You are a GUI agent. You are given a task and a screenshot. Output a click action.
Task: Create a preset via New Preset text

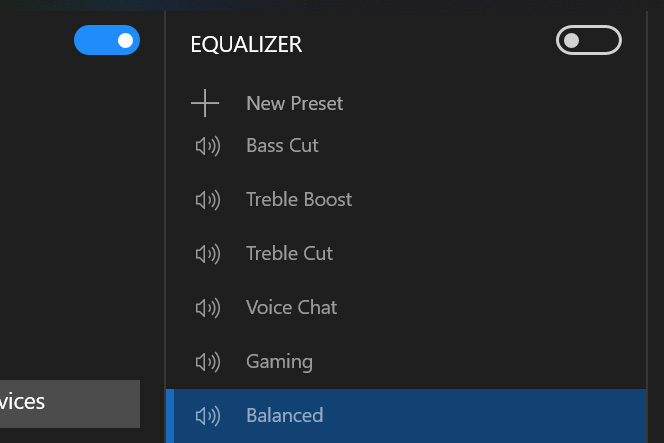point(294,103)
